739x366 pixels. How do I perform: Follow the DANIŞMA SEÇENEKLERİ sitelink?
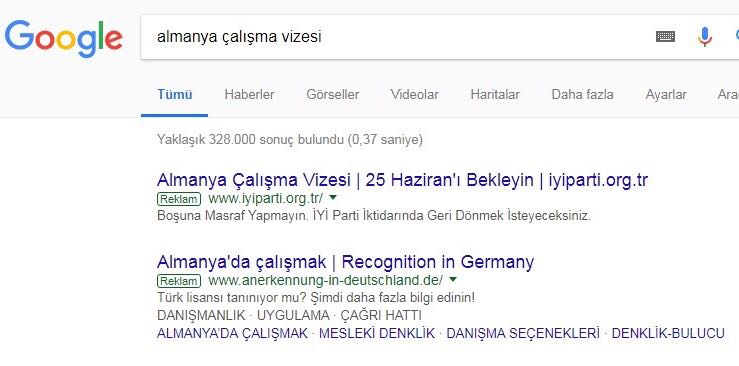(x=523, y=333)
